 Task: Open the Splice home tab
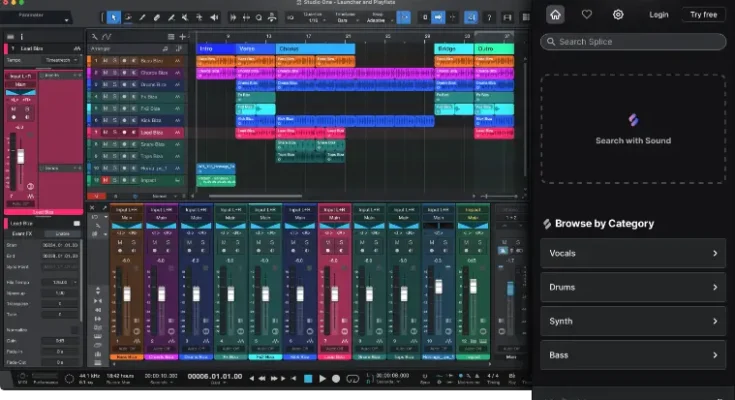tap(556, 14)
